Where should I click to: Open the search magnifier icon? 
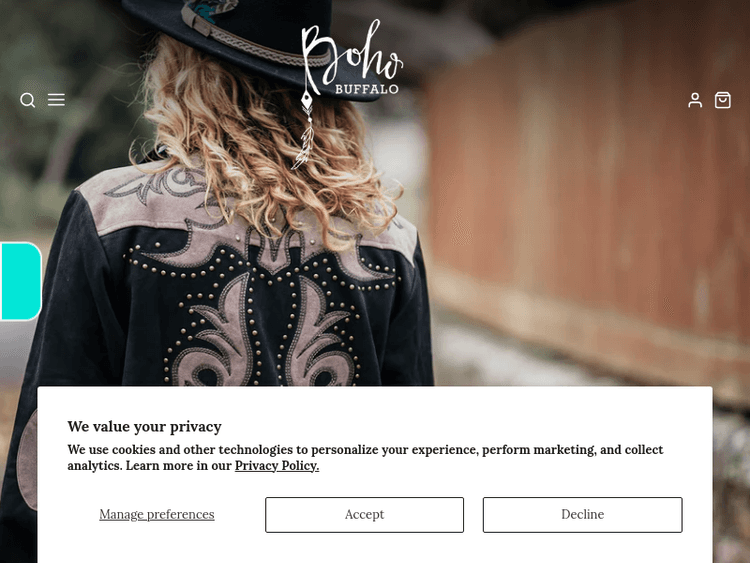point(28,100)
